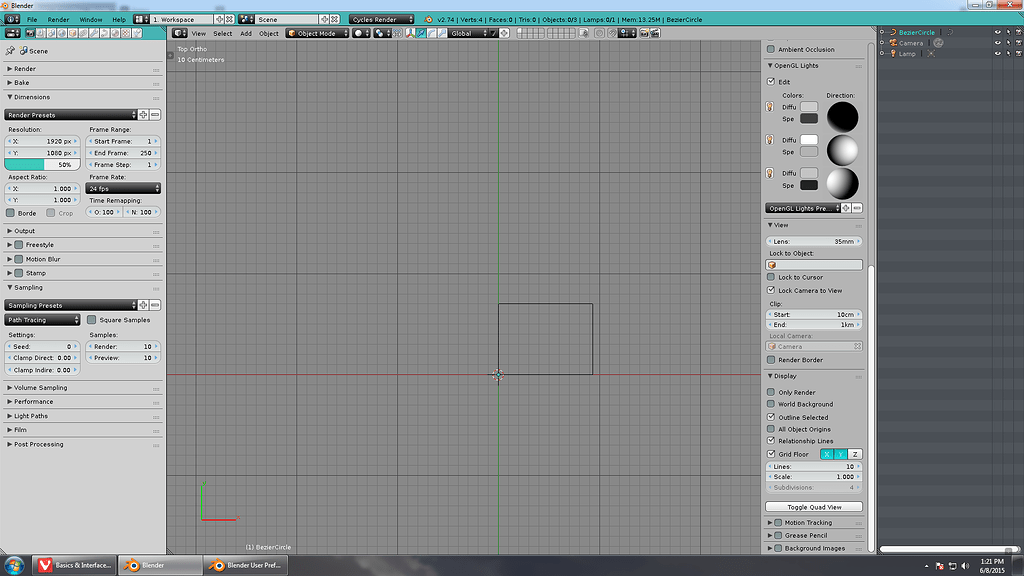Select the scale manipulator icon
The height and width of the screenshot is (576, 1024).
click(443, 33)
